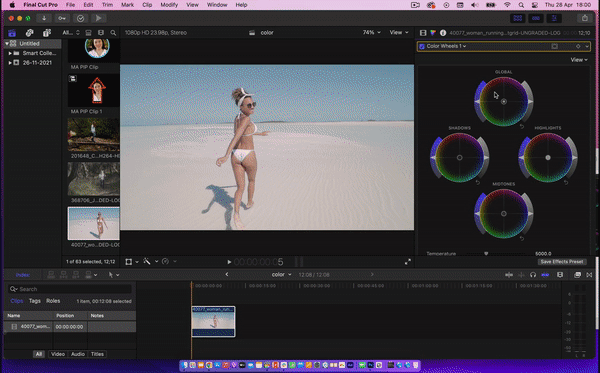This screenshot has width=600, height=373.
Task: Toggle the Color Wheels 1 checkbox
Action: click(x=422, y=46)
